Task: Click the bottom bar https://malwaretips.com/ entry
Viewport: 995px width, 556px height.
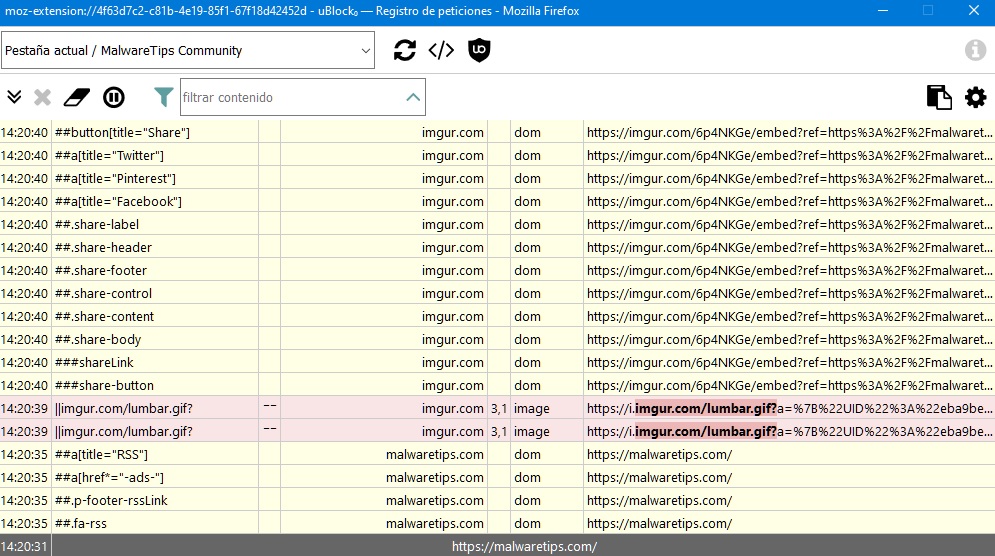Action: 524,546
